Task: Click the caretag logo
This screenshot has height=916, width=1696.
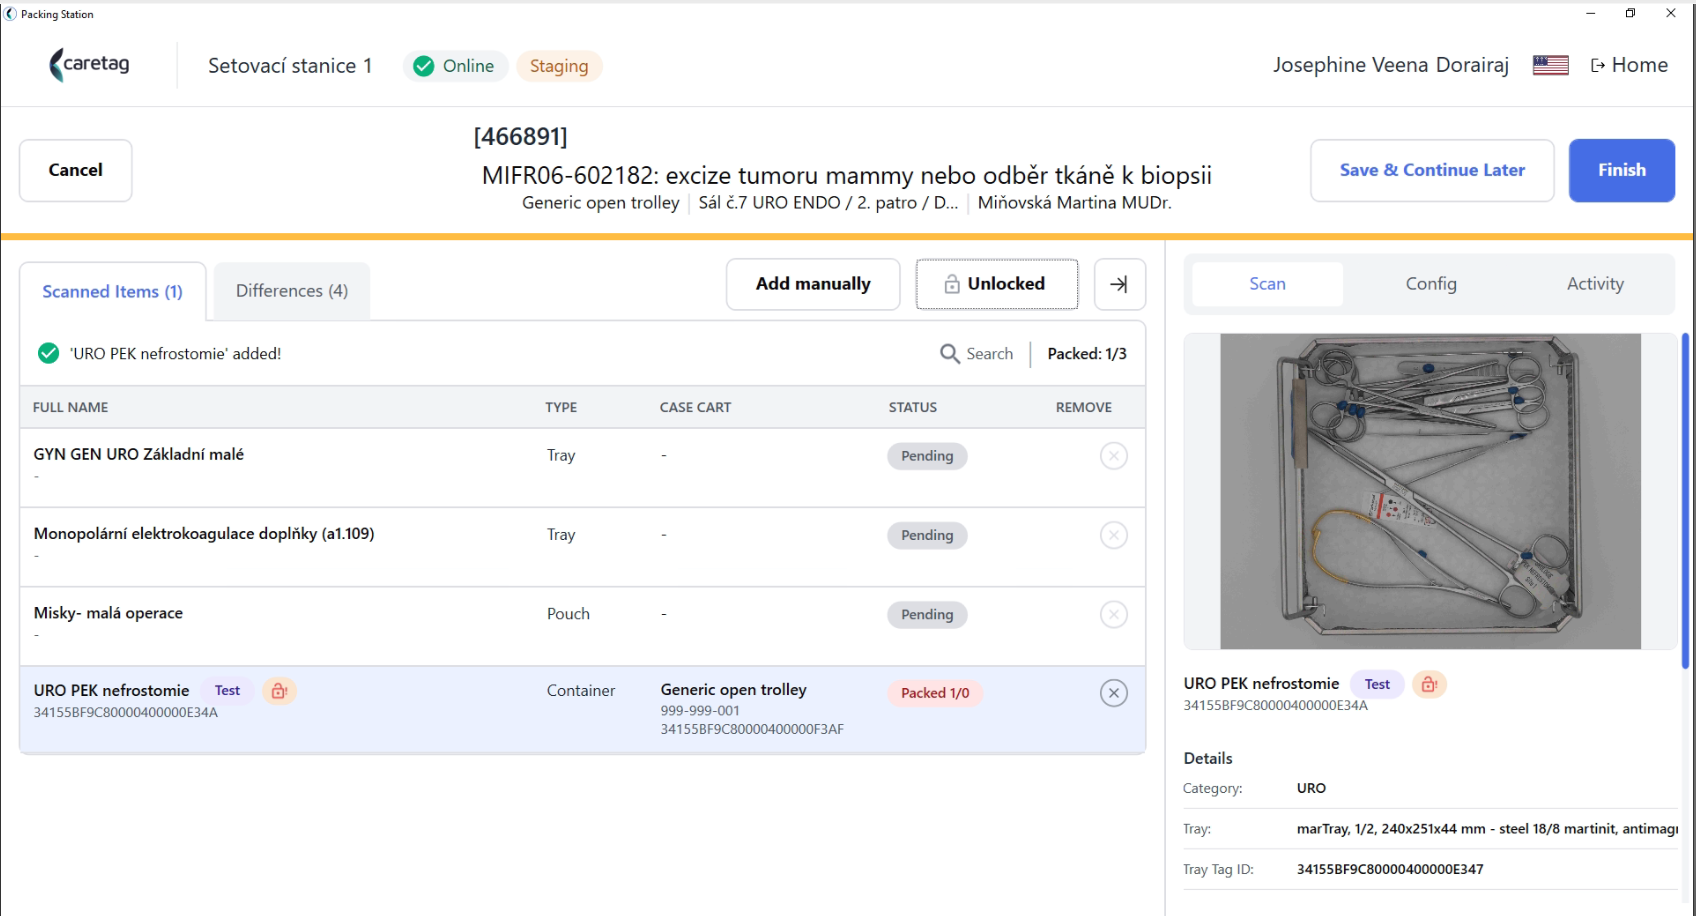Action: [90, 64]
